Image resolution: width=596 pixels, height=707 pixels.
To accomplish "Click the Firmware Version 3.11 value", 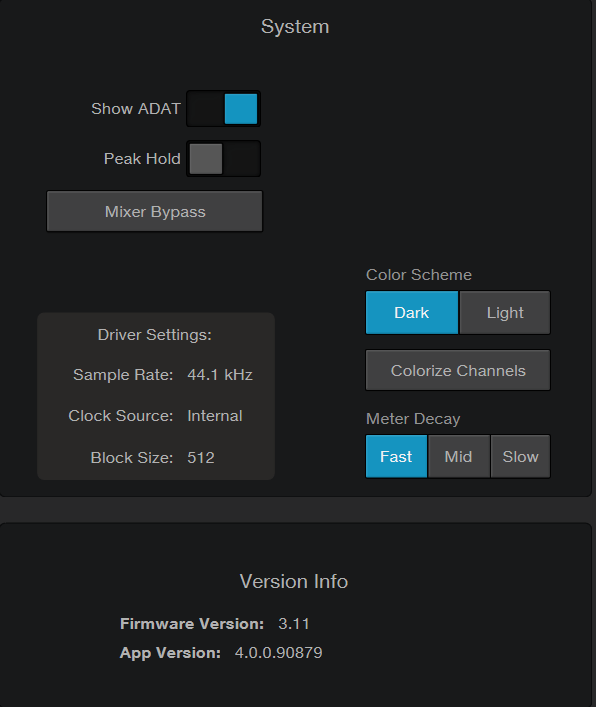I will click(294, 624).
